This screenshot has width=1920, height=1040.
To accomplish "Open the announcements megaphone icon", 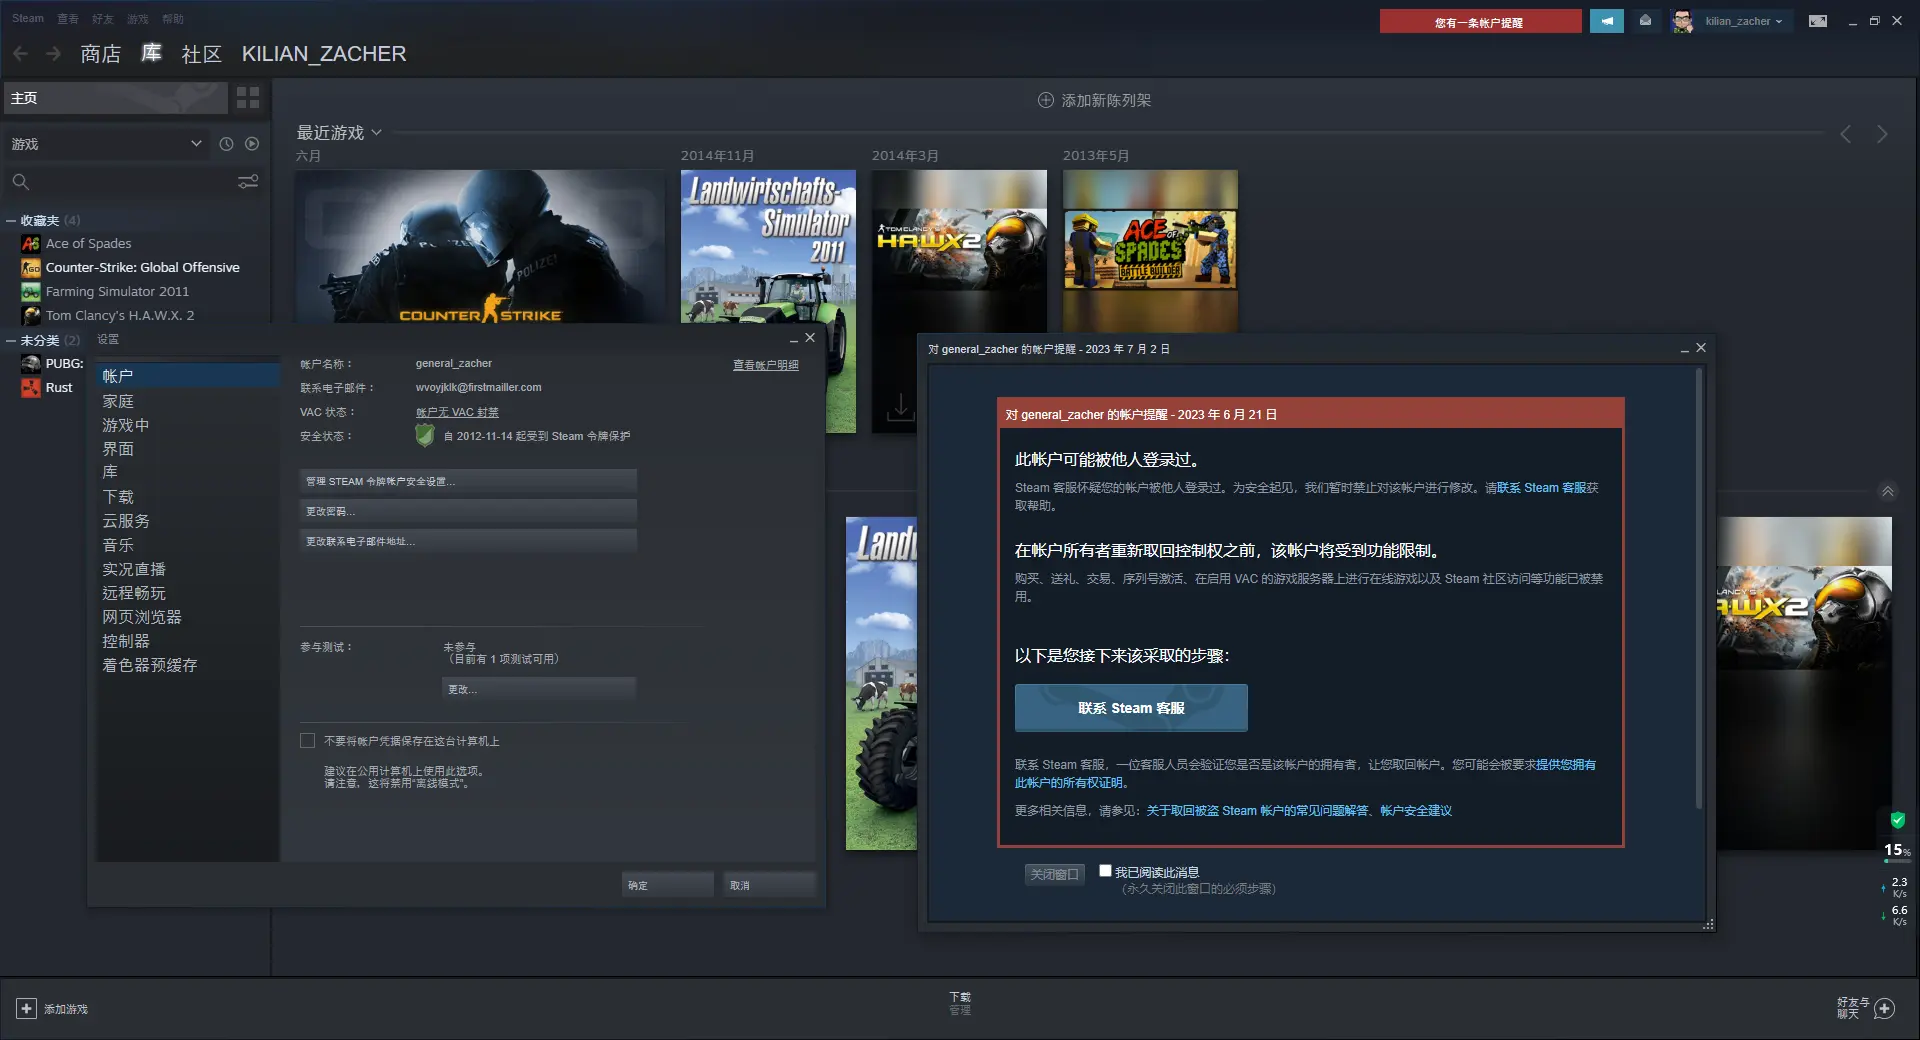I will (x=1607, y=21).
